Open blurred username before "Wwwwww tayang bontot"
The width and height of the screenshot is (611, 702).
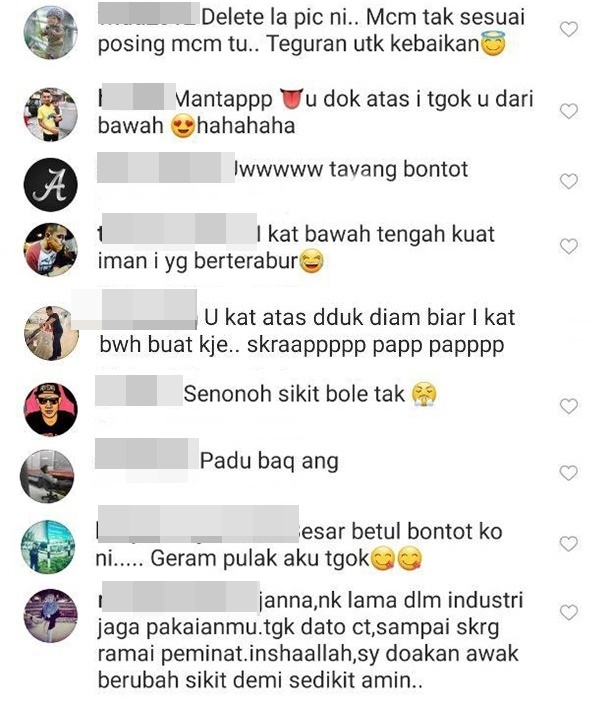click(166, 167)
